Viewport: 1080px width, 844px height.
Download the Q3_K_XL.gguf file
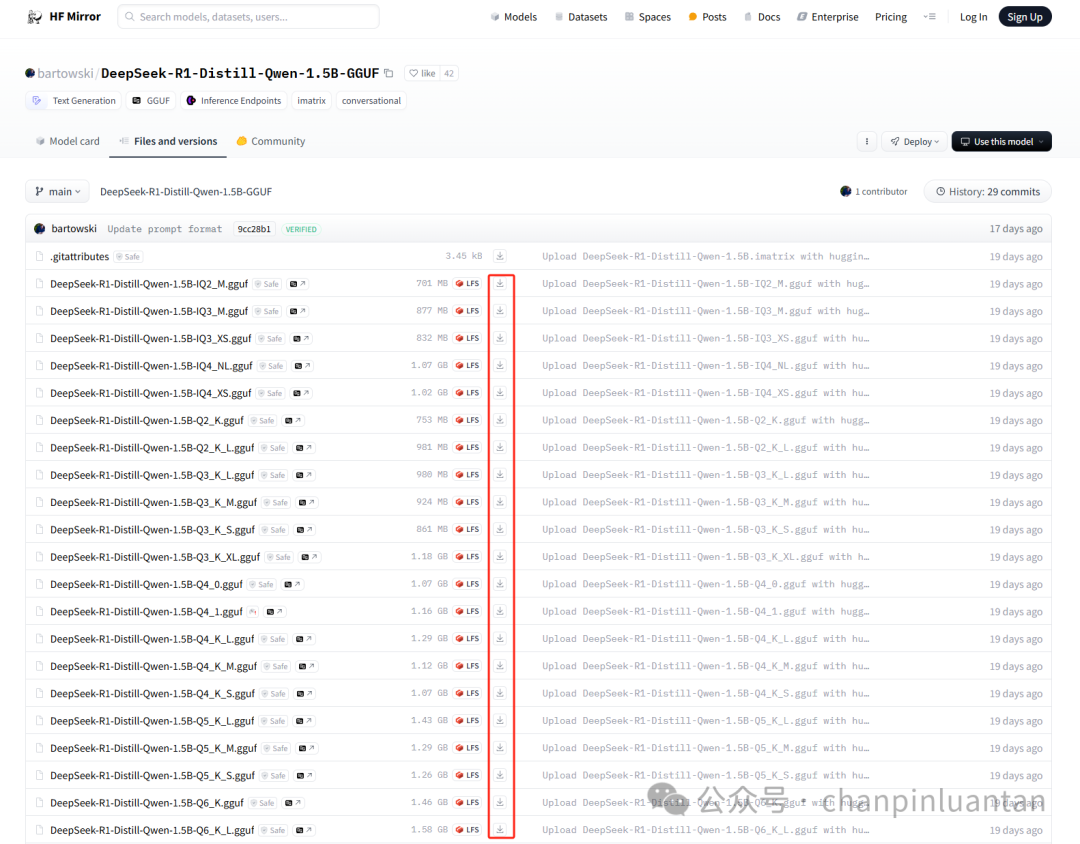pyautogui.click(x=500, y=557)
